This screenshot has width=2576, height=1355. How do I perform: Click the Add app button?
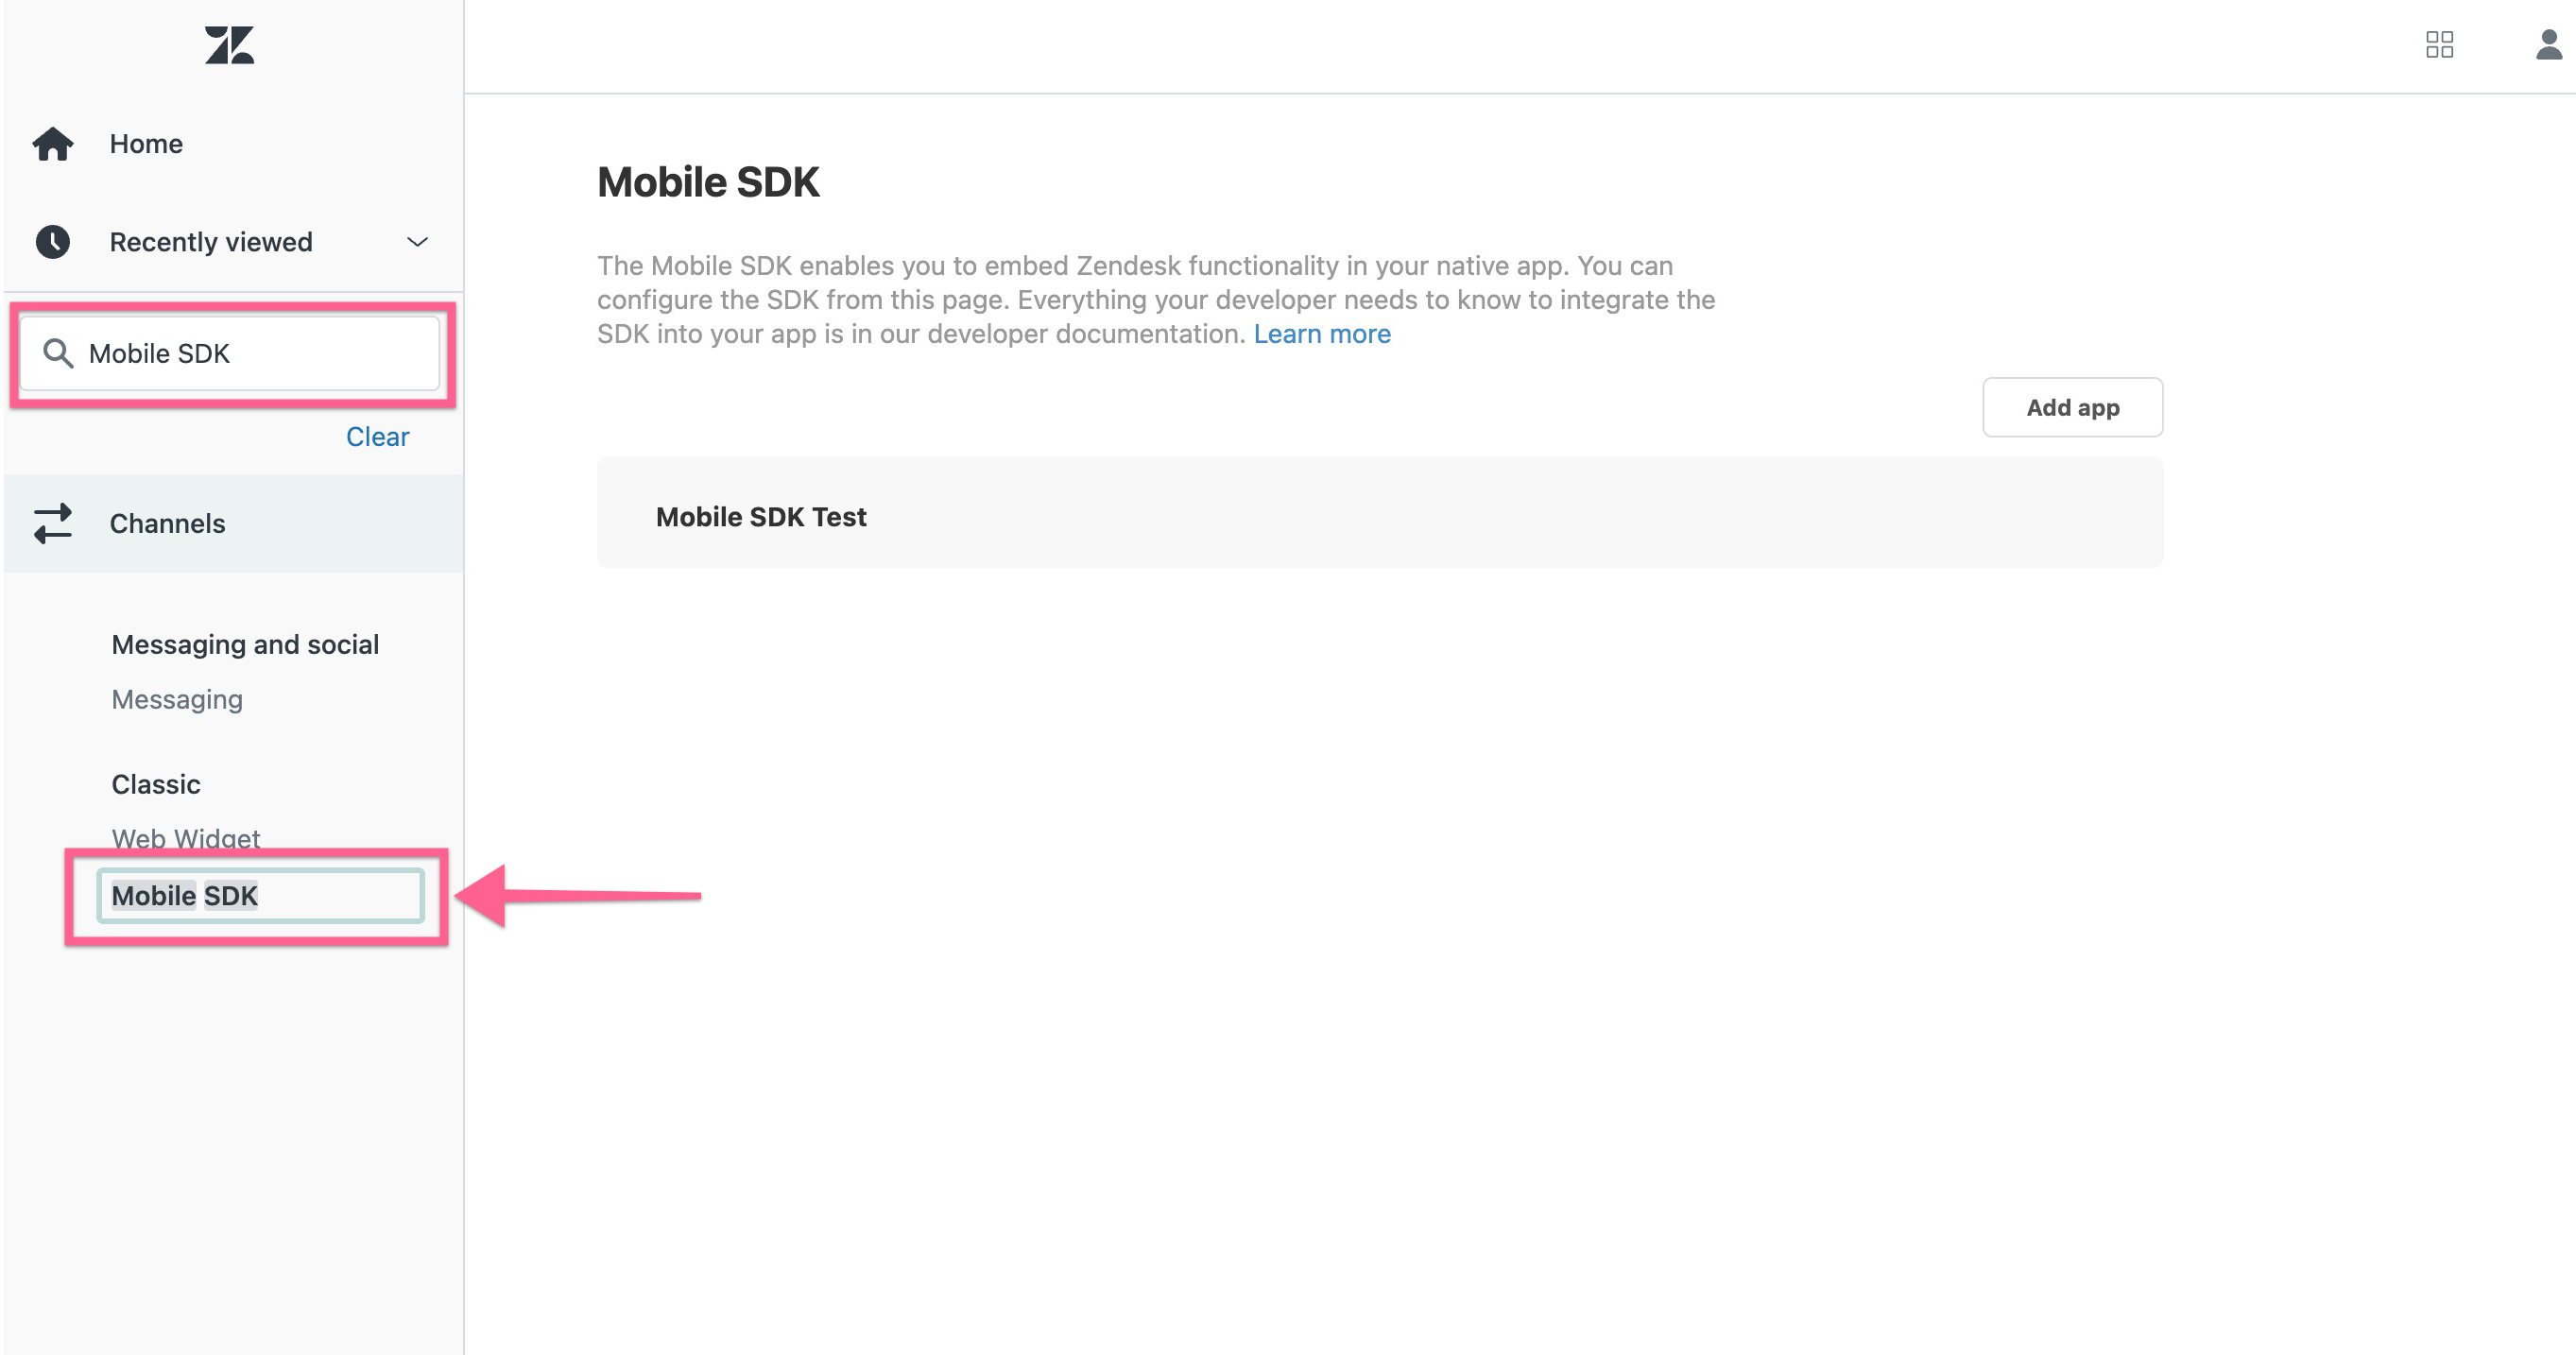pos(2072,407)
